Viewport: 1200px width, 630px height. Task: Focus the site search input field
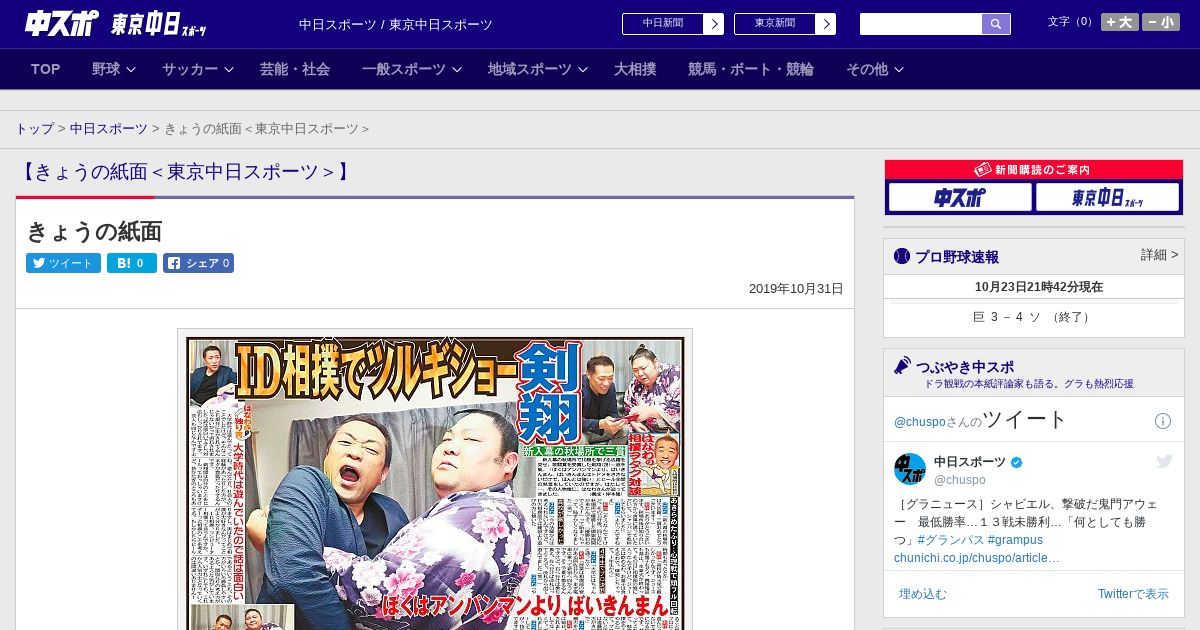click(921, 24)
